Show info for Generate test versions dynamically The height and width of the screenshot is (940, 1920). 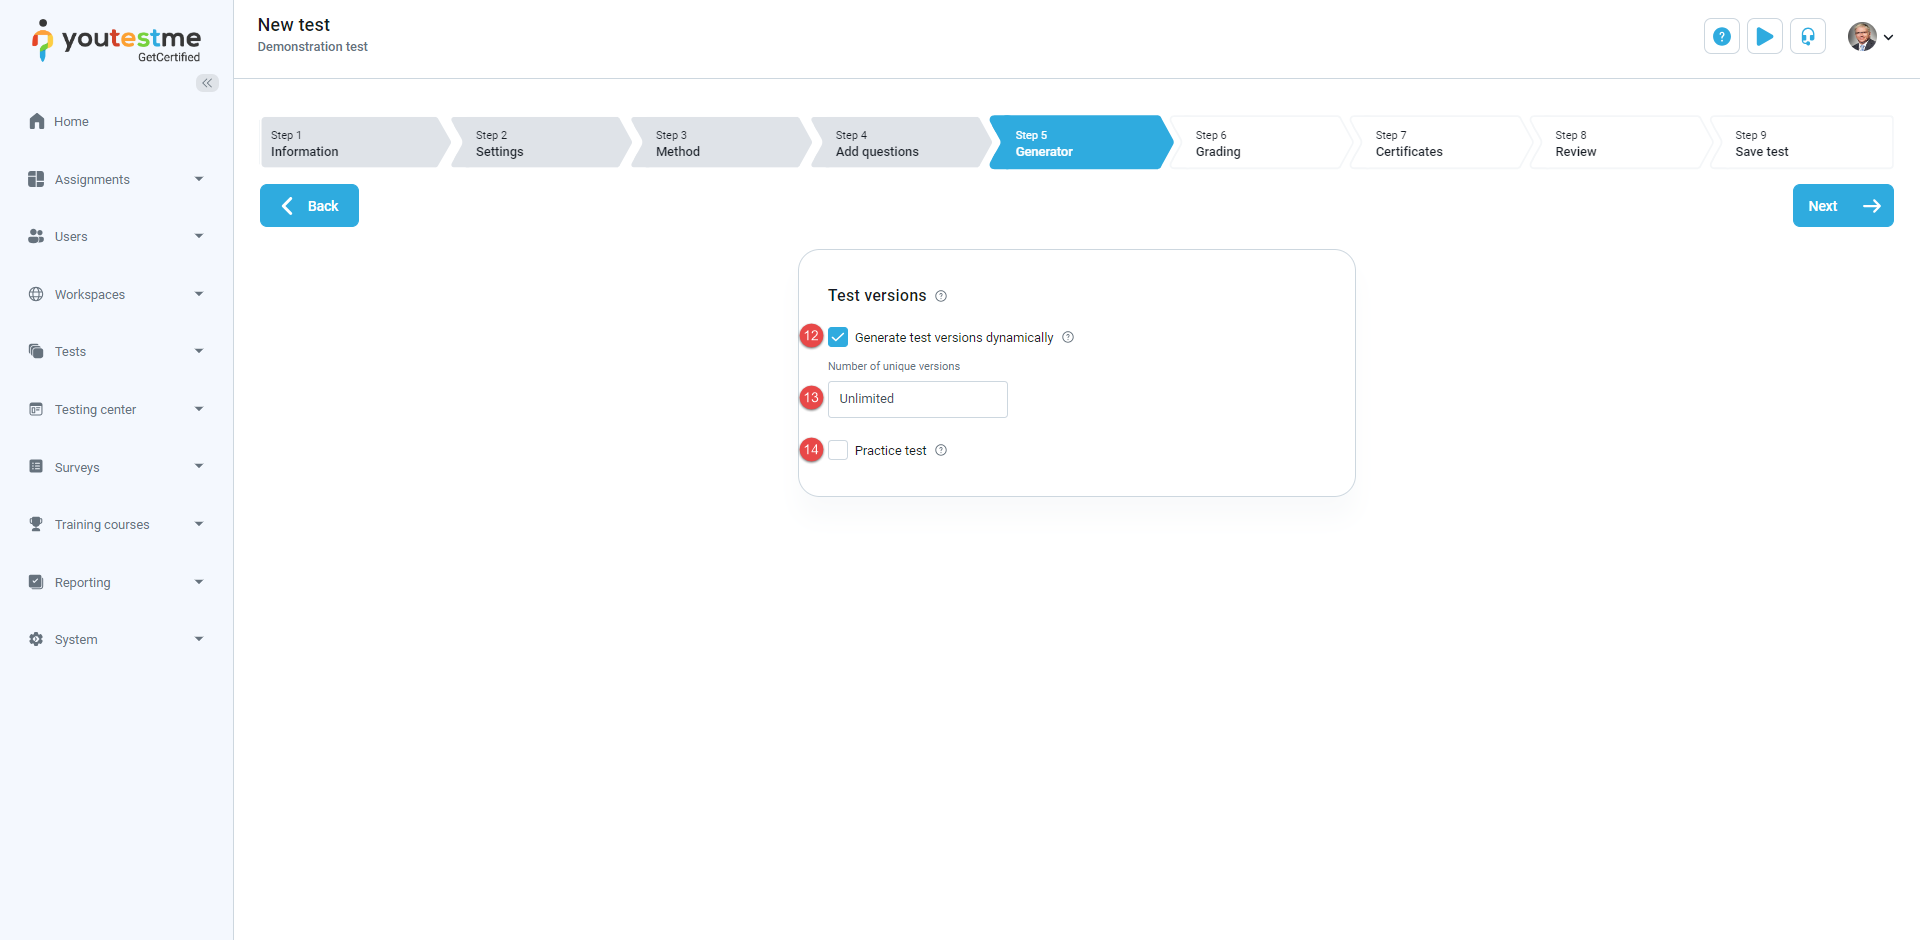(1068, 337)
